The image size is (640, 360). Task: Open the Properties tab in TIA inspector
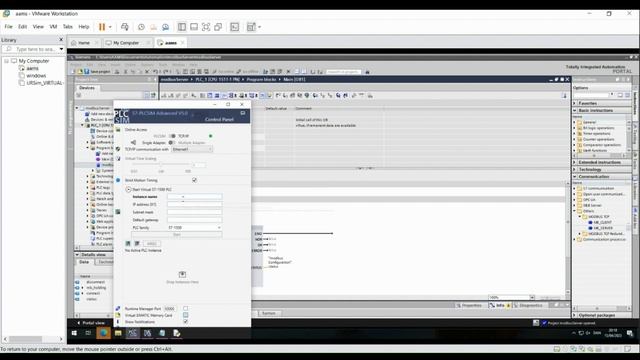pos(469,305)
